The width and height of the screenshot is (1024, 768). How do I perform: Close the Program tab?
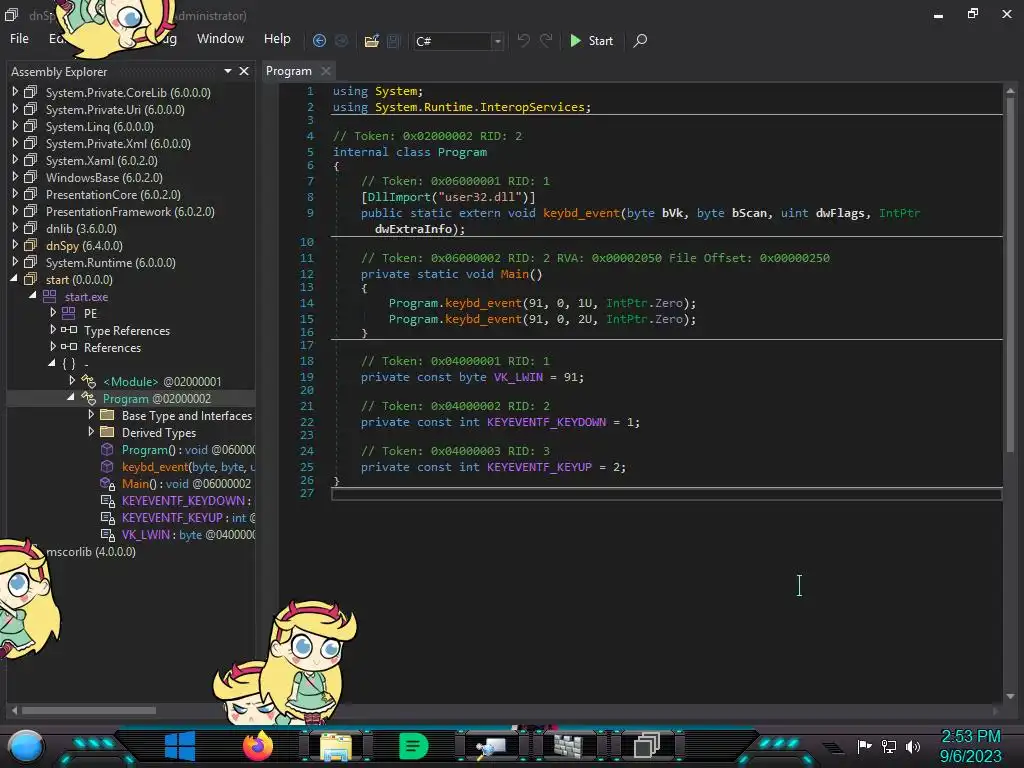(x=326, y=71)
